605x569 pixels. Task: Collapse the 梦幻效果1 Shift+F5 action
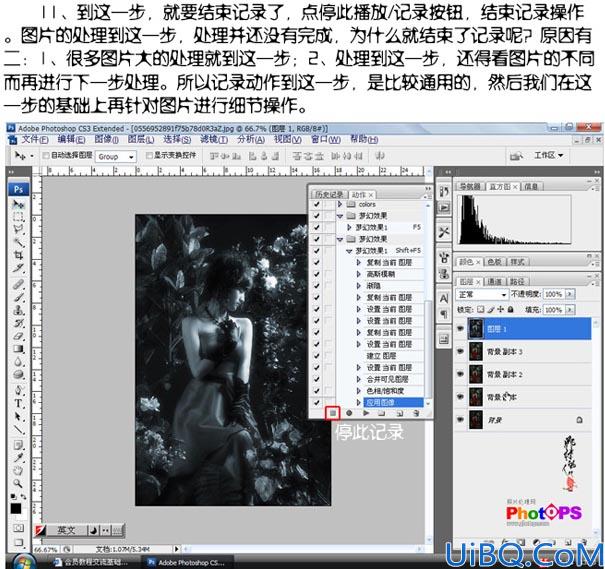click(350, 251)
